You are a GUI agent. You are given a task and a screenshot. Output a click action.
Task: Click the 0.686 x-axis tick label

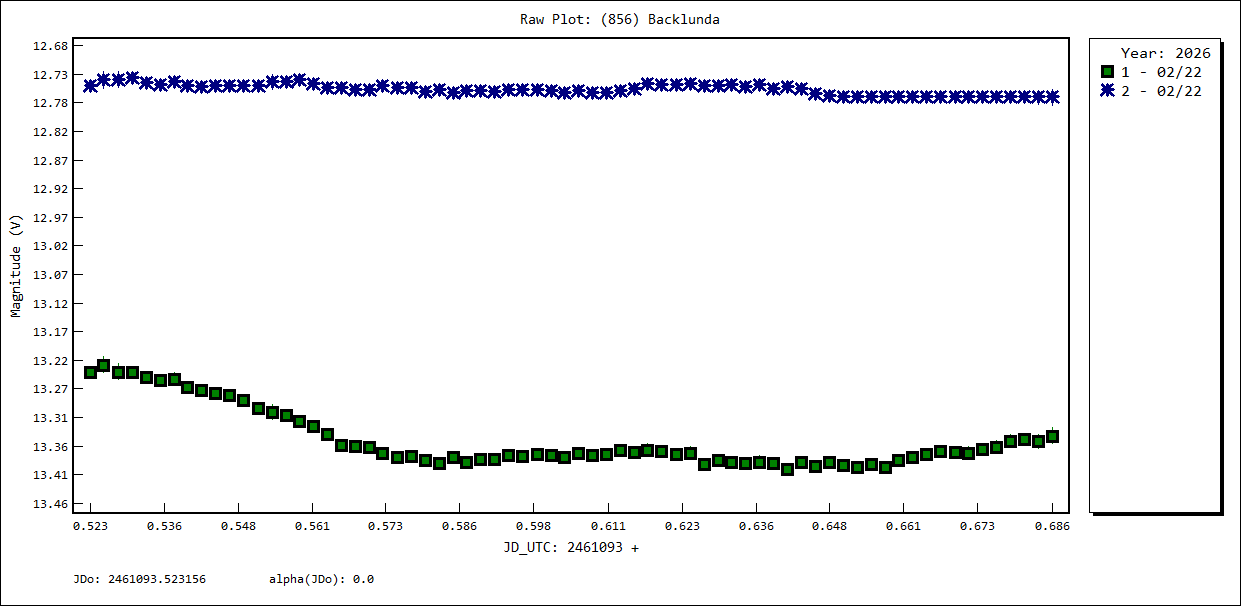click(x=1052, y=525)
